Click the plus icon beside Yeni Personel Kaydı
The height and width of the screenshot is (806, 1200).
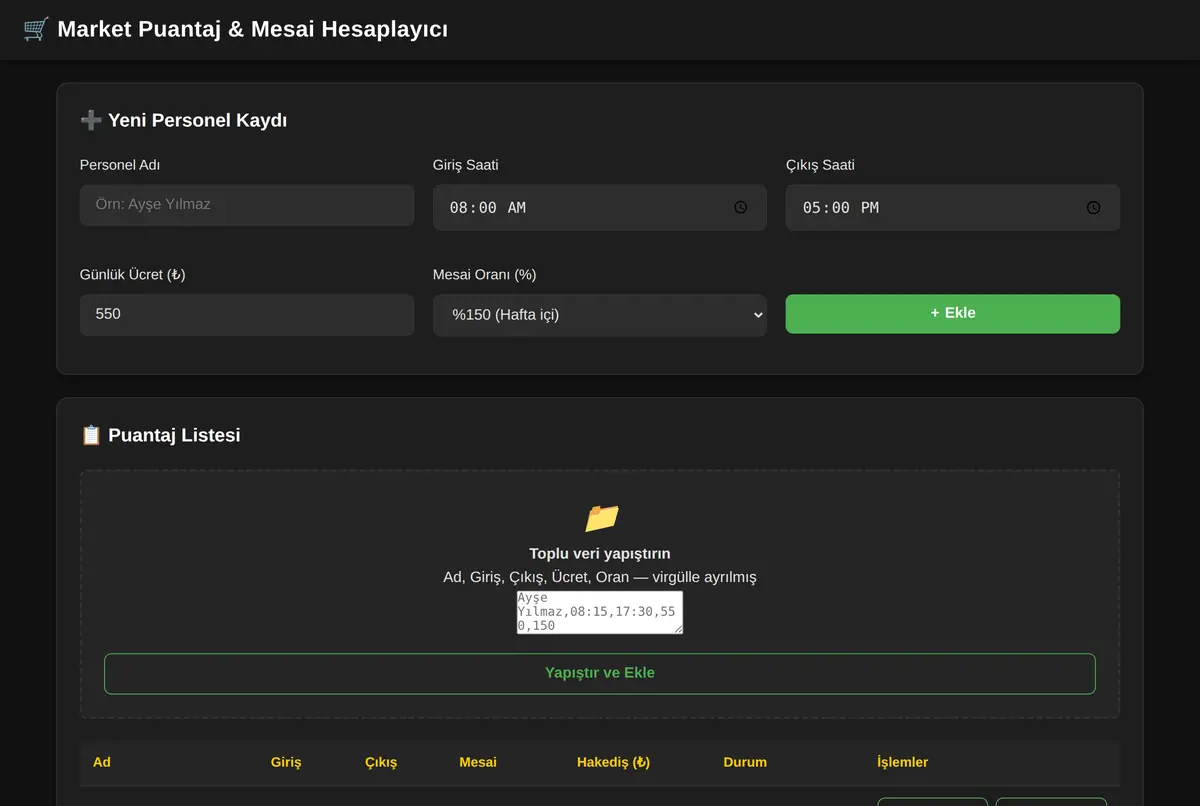point(91,121)
